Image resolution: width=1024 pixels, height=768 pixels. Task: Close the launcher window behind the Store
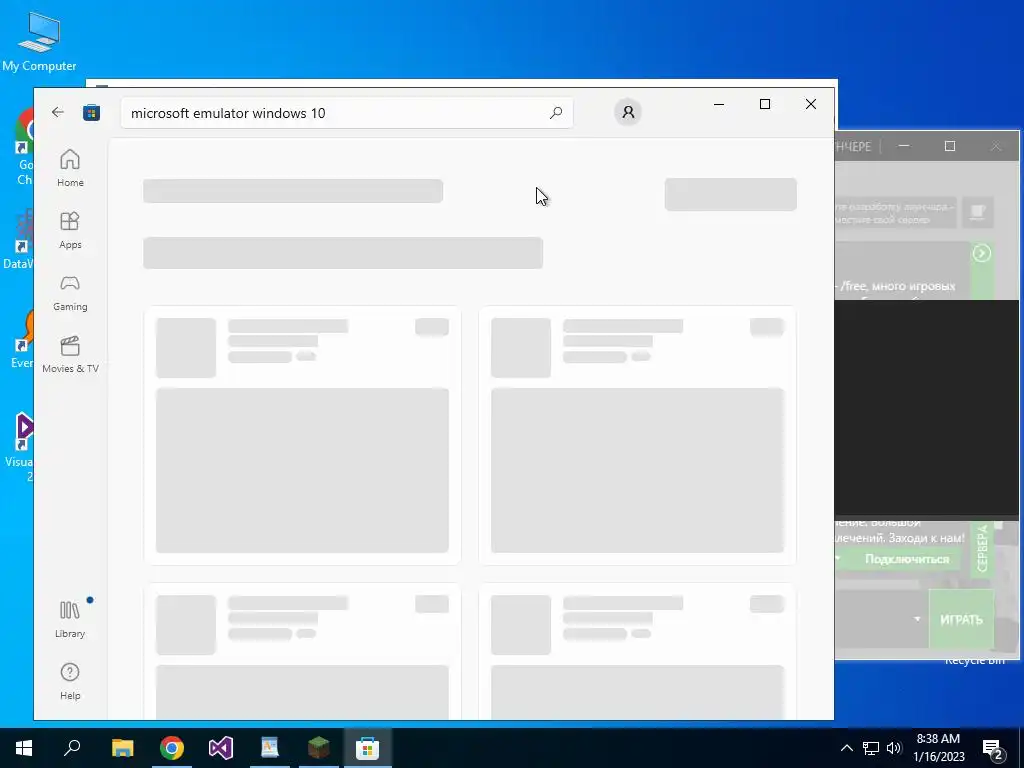tap(995, 146)
